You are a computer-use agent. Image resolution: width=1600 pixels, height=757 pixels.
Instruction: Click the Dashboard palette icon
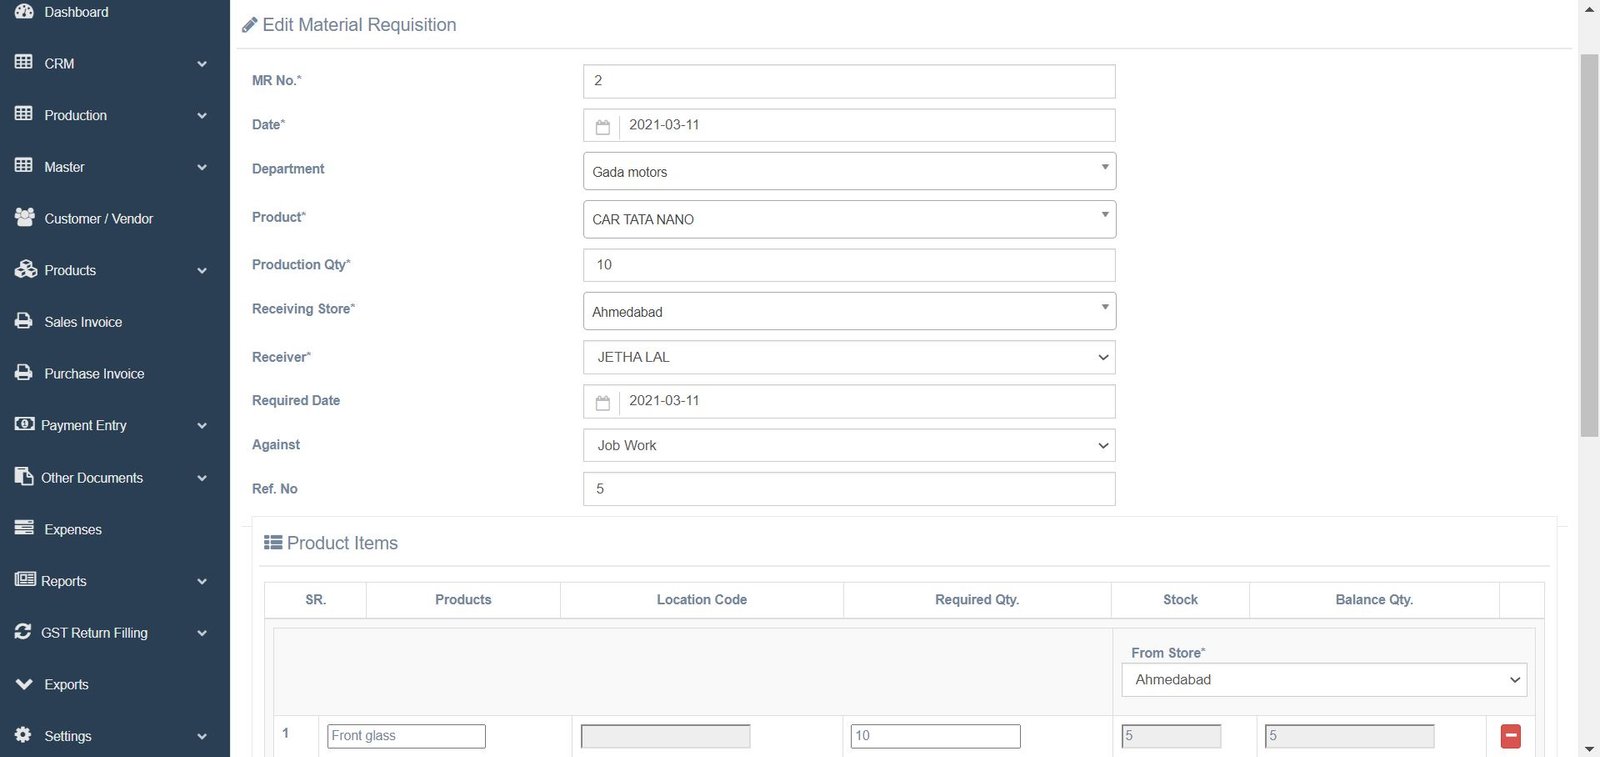pos(24,11)
